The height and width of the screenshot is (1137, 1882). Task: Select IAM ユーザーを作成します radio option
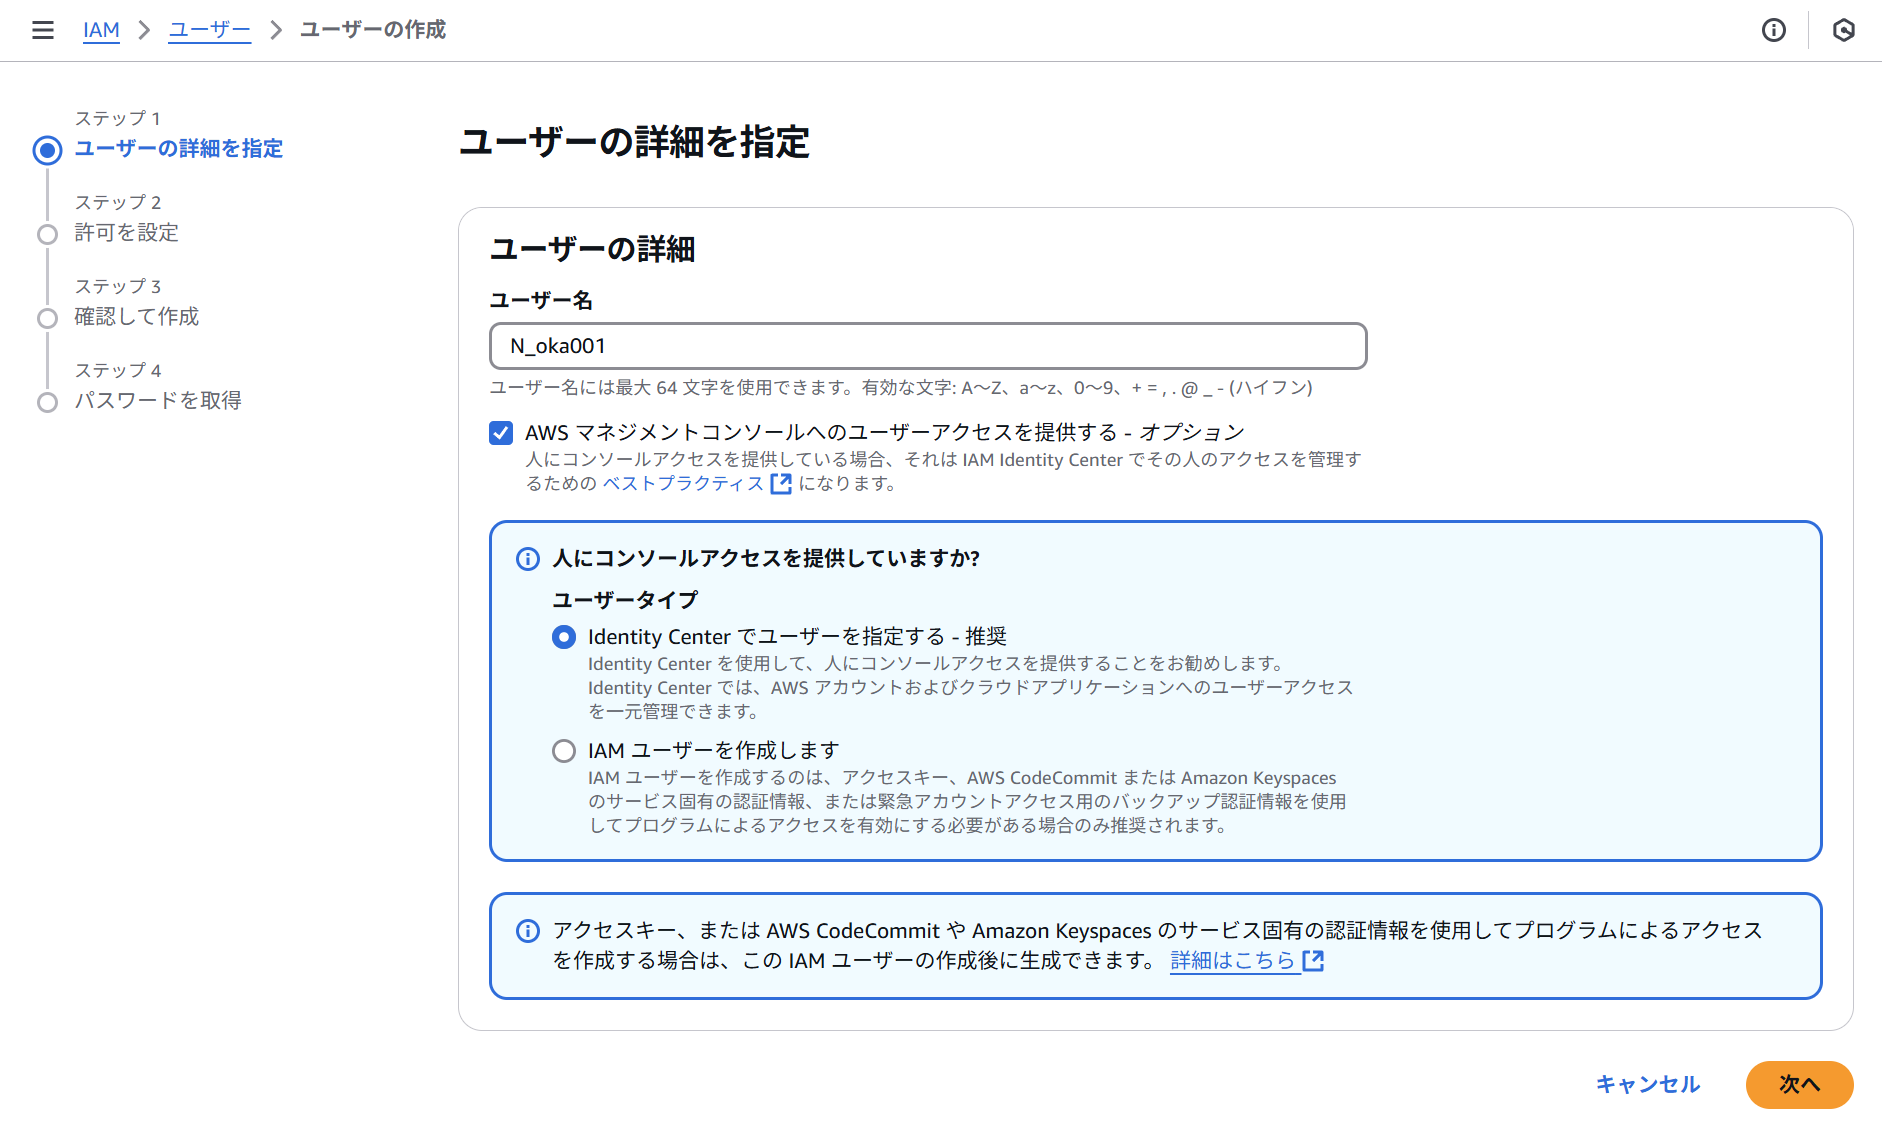pyautogui.click(x=564, y=751)
